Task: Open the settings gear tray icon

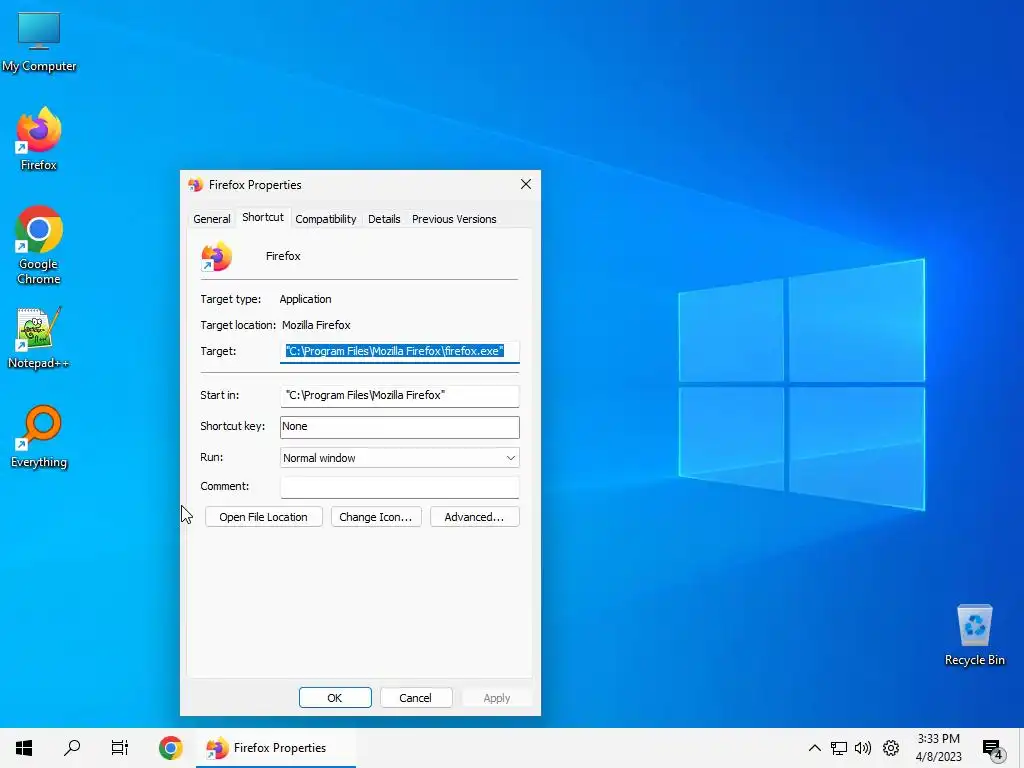Action: pos(891,748)
